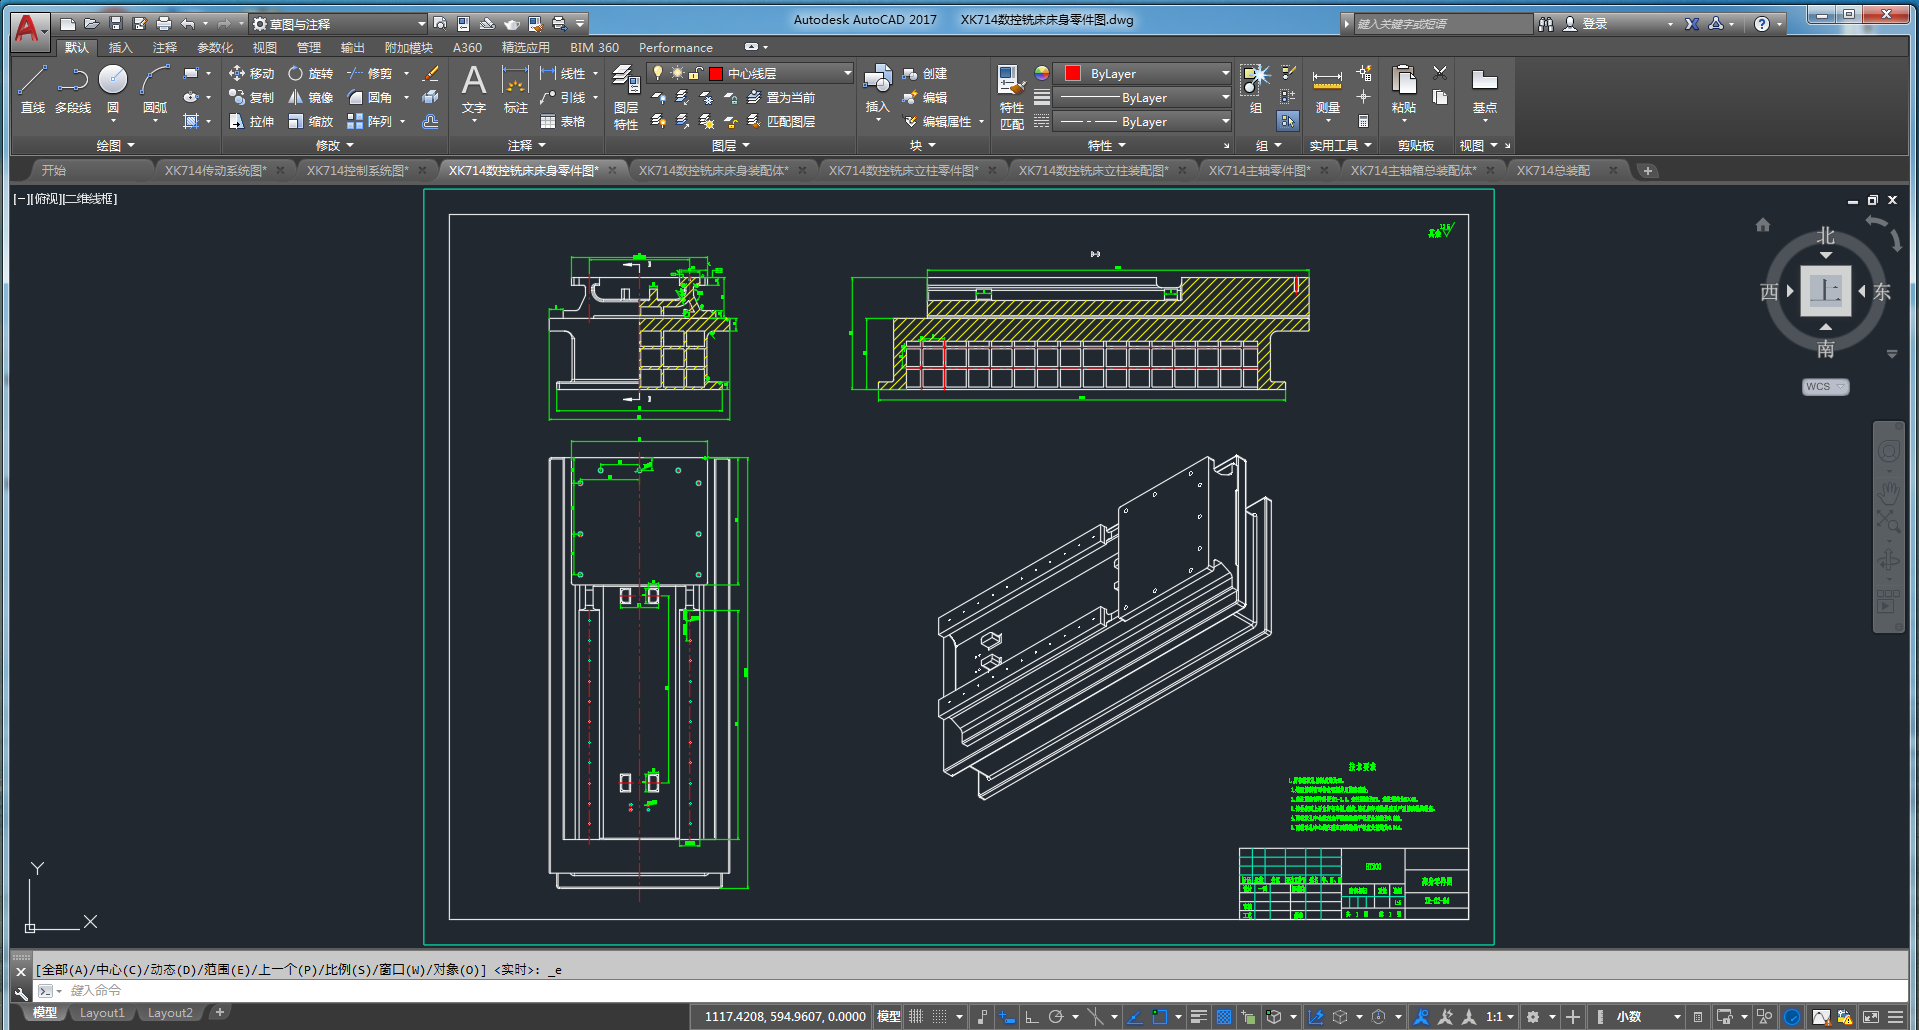The height and width of the screenshot is (1030, 1919).
Task: Toggle grid display in the status bar
Action: point(916,1017)
